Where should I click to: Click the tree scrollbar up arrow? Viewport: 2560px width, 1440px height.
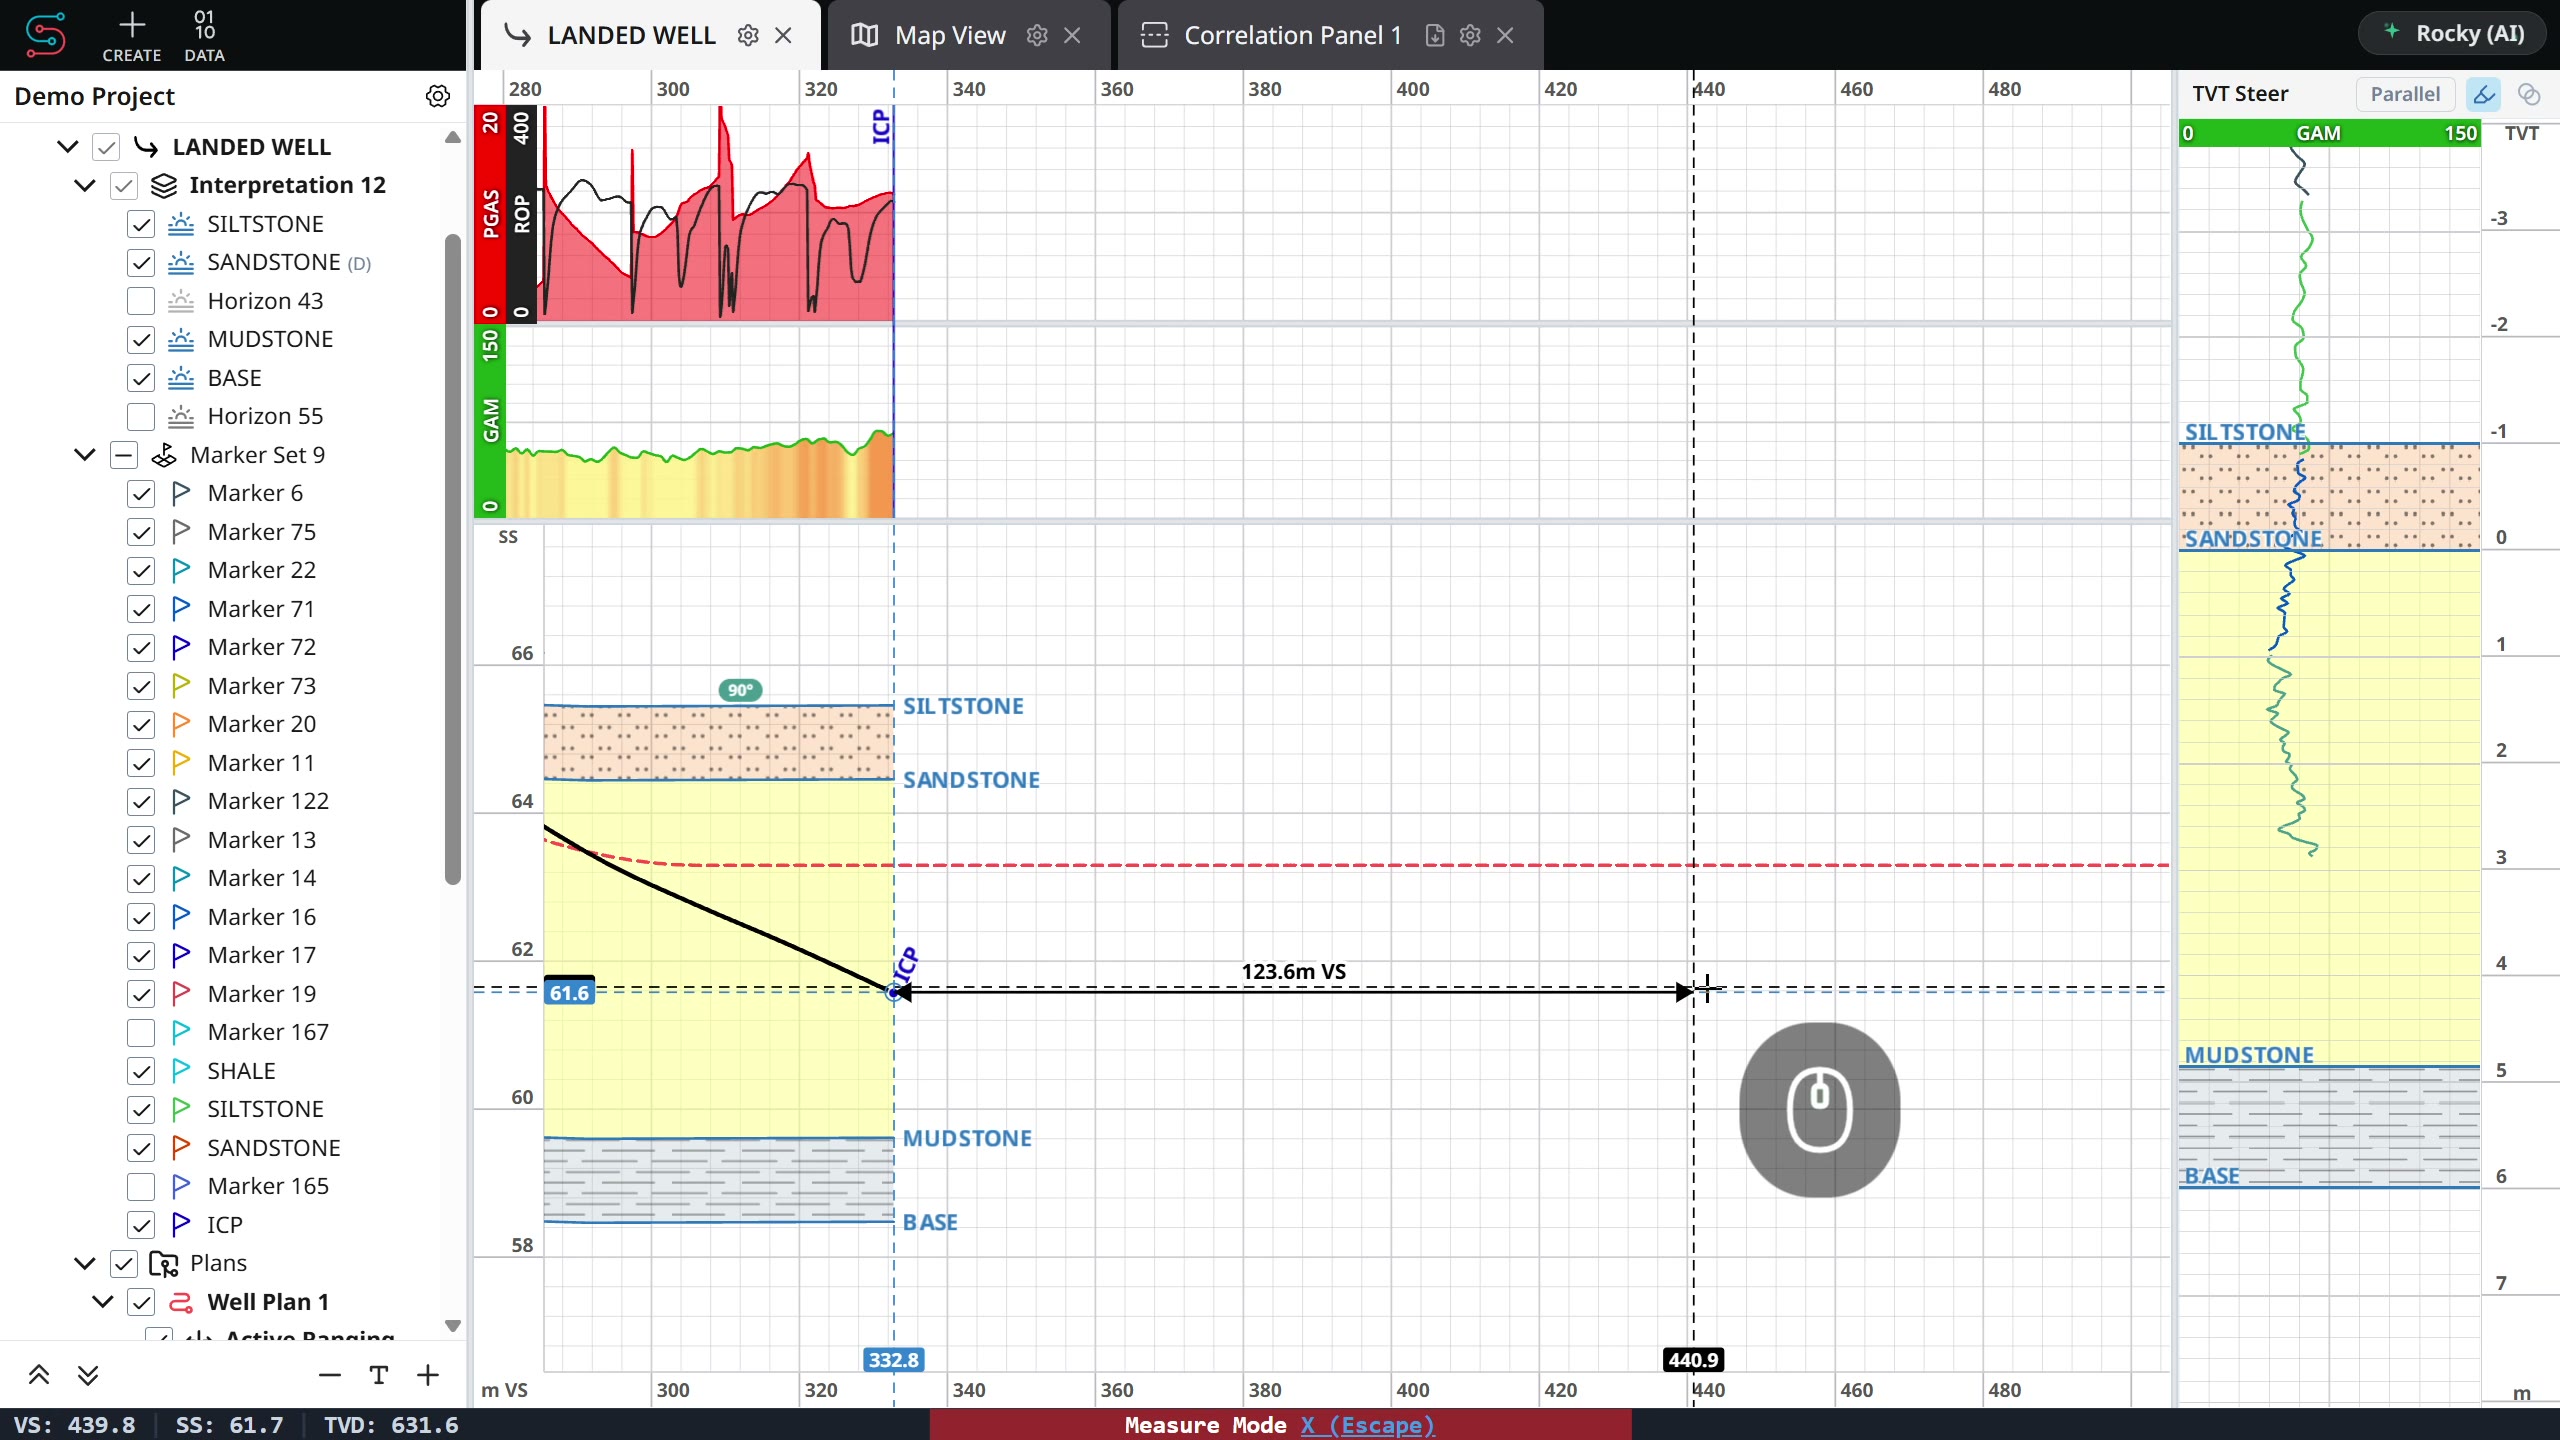click(x=453, y=137)
